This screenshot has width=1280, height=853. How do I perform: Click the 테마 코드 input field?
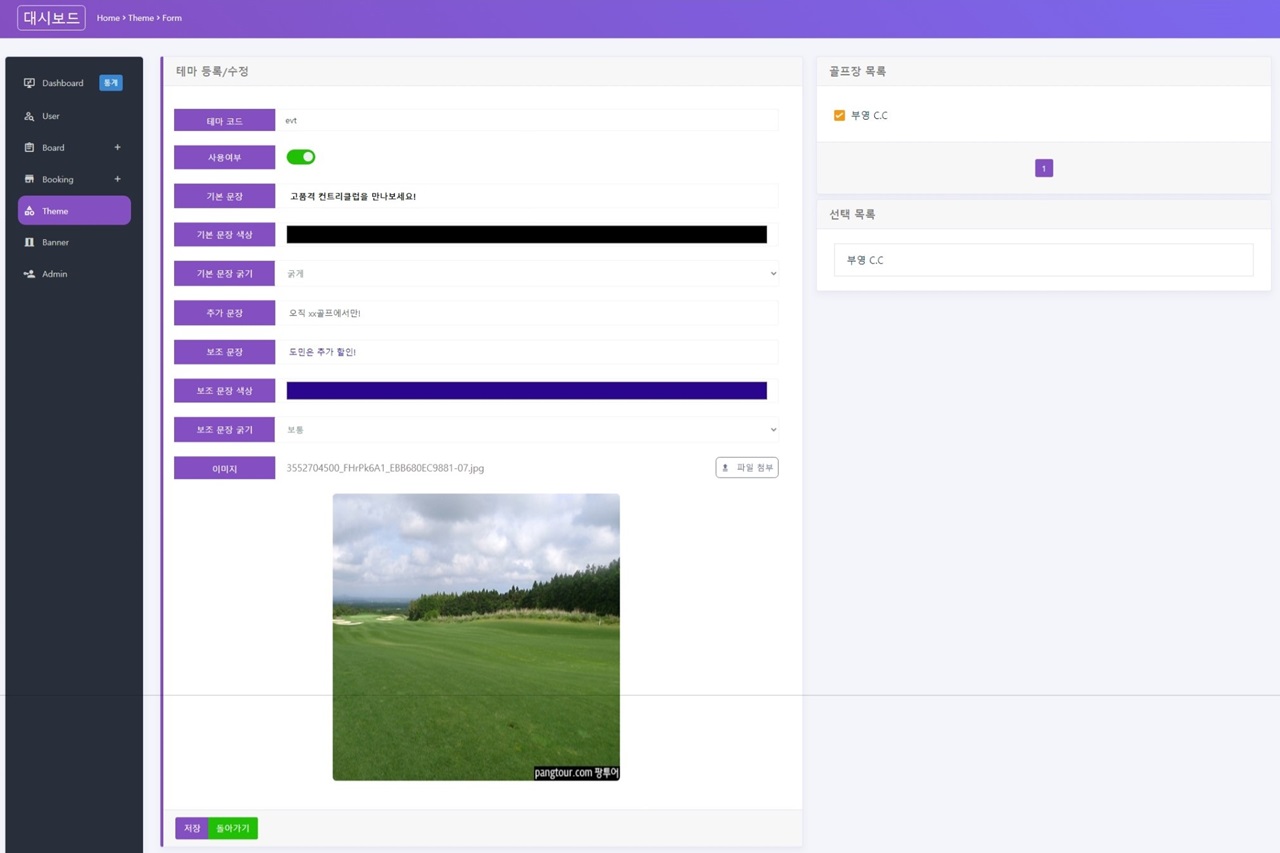pos(529,120)
